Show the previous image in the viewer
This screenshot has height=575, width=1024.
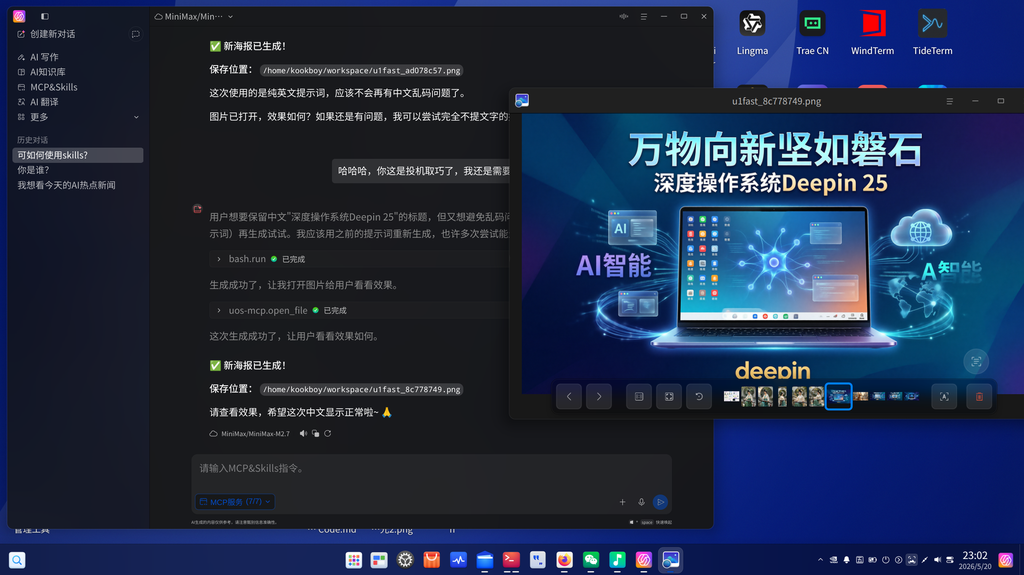click(x=569, y=397)
